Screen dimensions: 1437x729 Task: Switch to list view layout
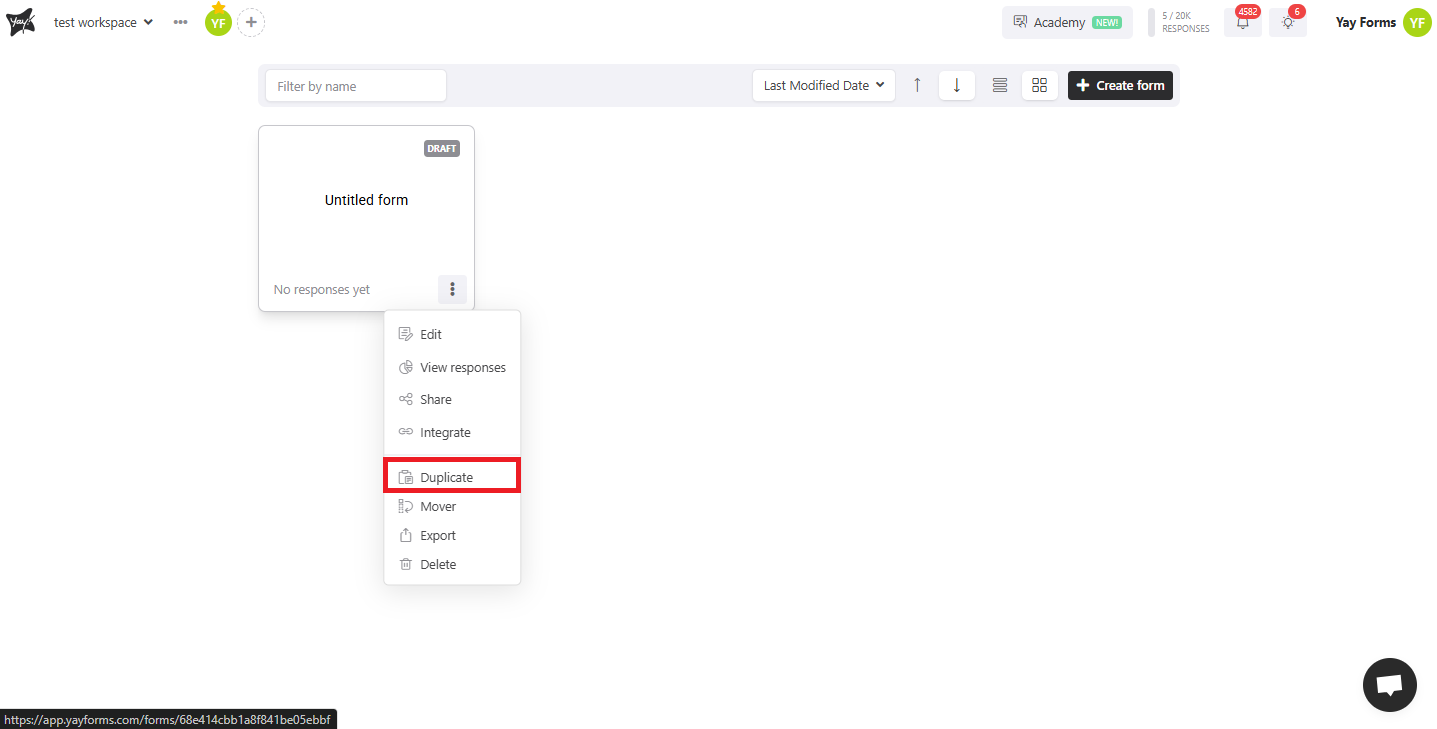pos(999,86)
